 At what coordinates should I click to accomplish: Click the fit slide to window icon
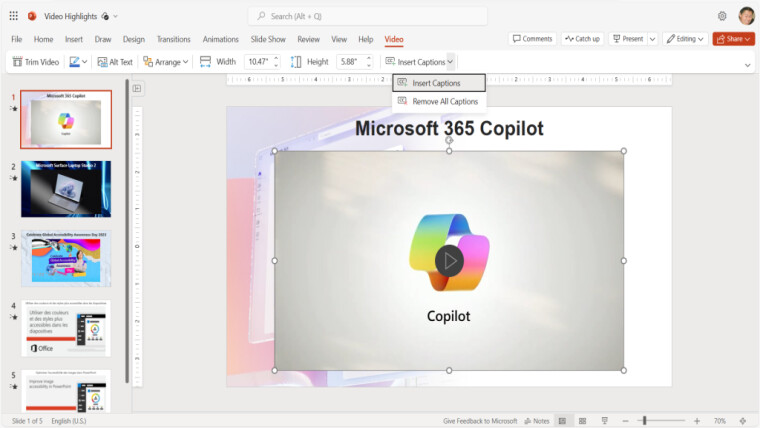click(743, 421)
